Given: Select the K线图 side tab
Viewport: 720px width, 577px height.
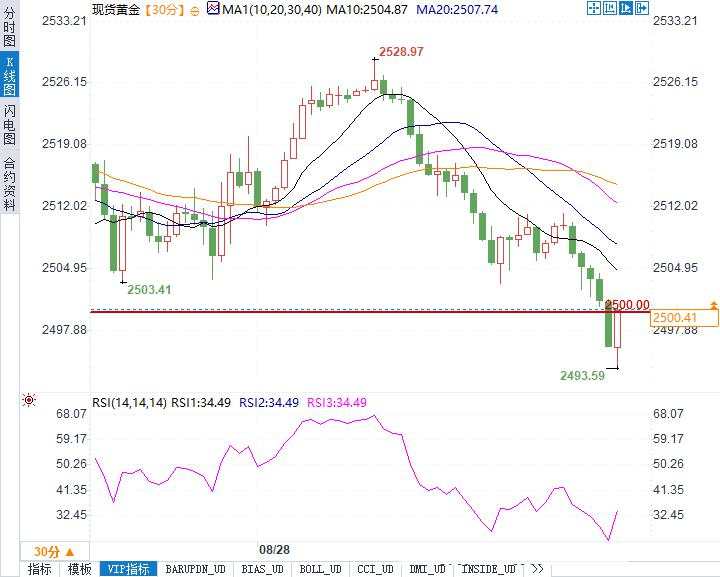Looking at the screenshot, I should pos(9,75).
